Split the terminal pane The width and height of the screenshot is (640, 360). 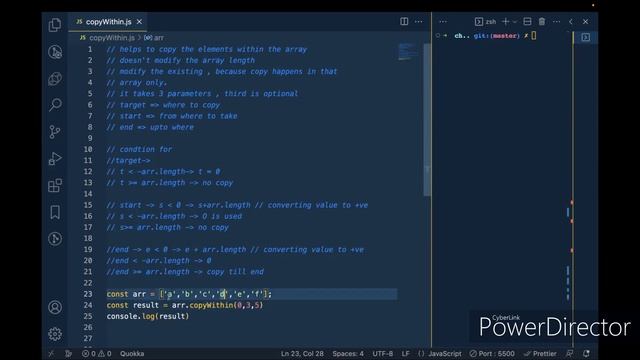527,21
